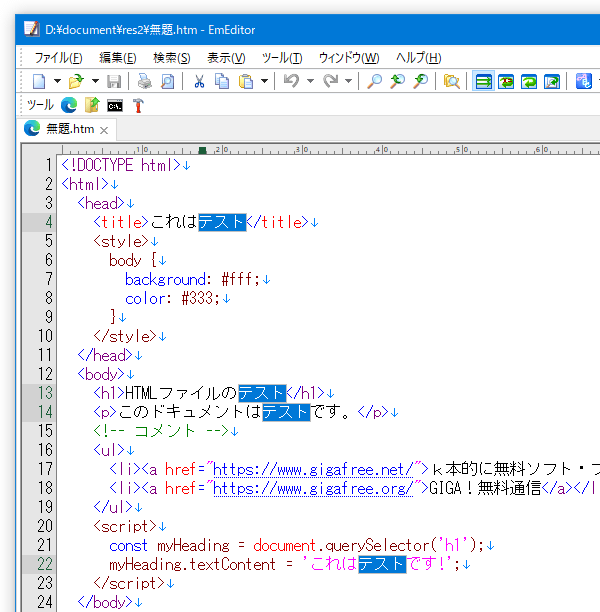Click highlighted テスト in the paragraph line
The height and width of the screenshot is (612, 600).
(x=286, y=412)
